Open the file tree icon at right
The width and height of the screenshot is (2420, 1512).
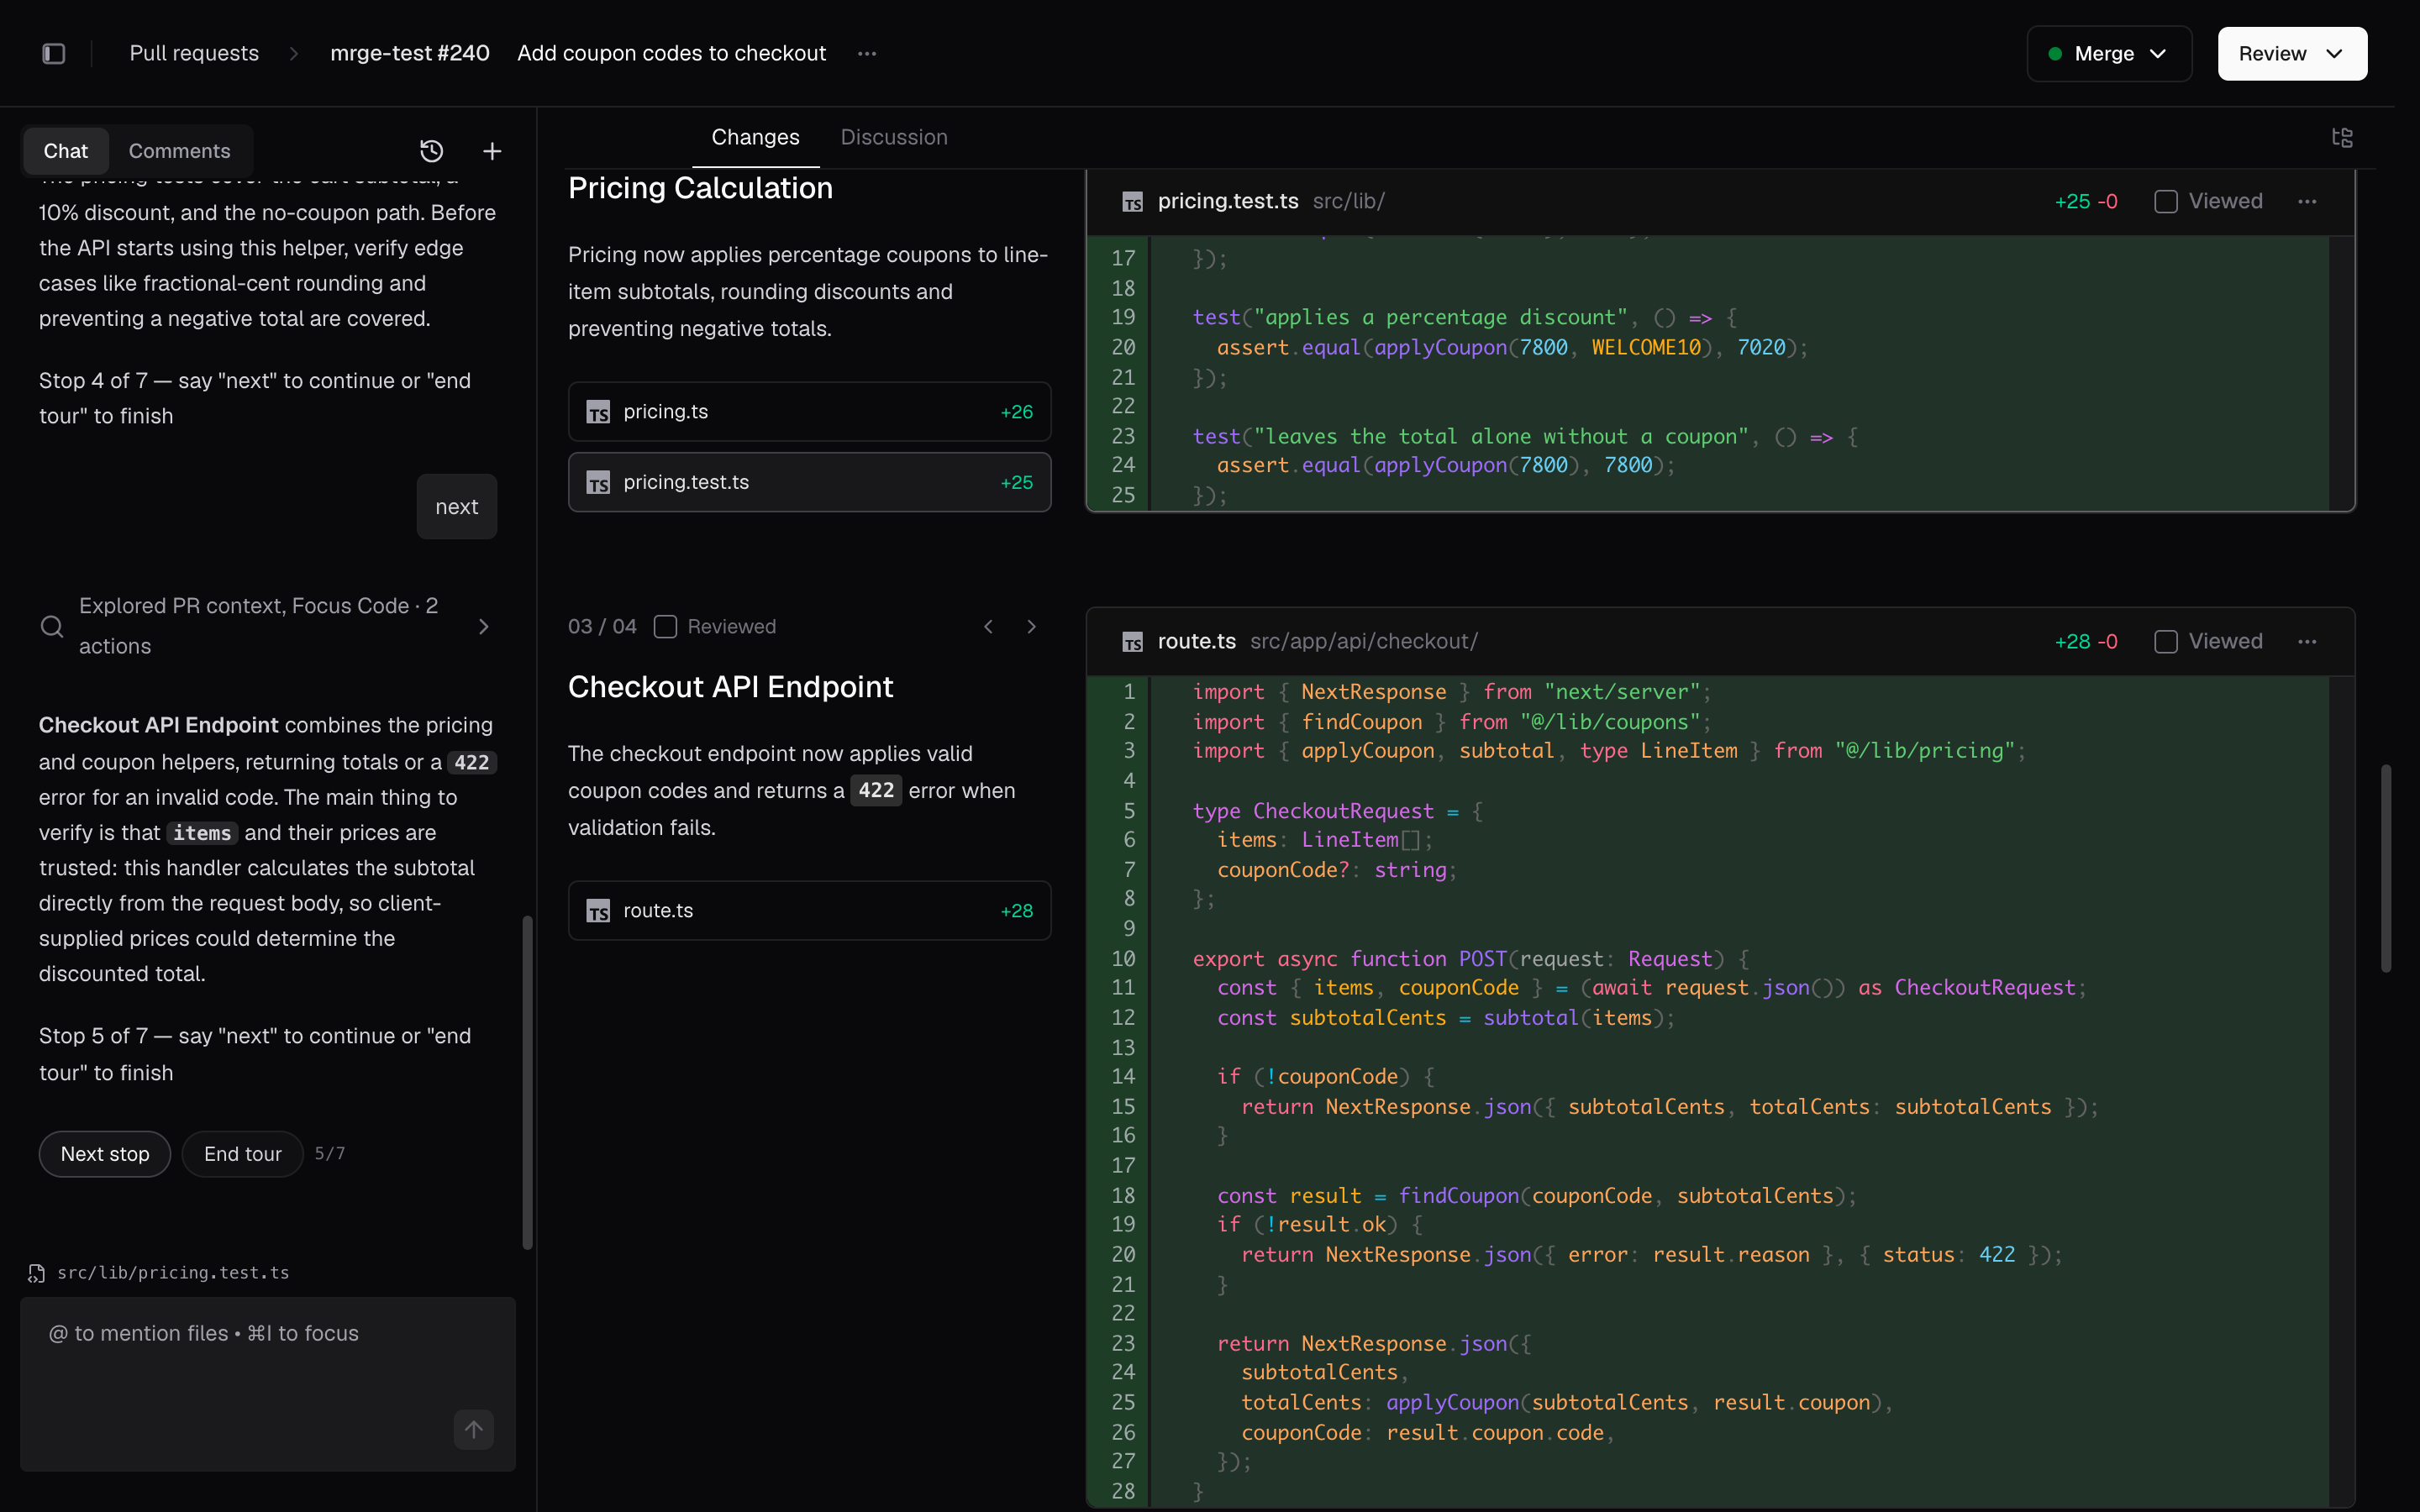coord(2342,137)
